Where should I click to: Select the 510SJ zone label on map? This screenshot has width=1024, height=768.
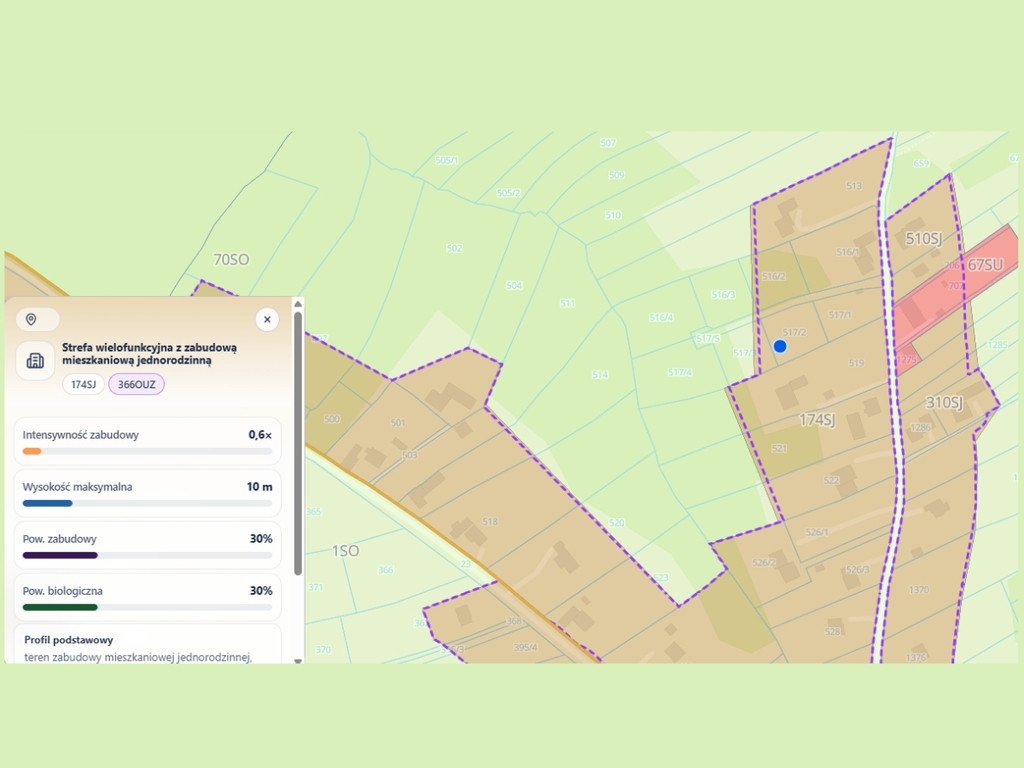[923, 239]
